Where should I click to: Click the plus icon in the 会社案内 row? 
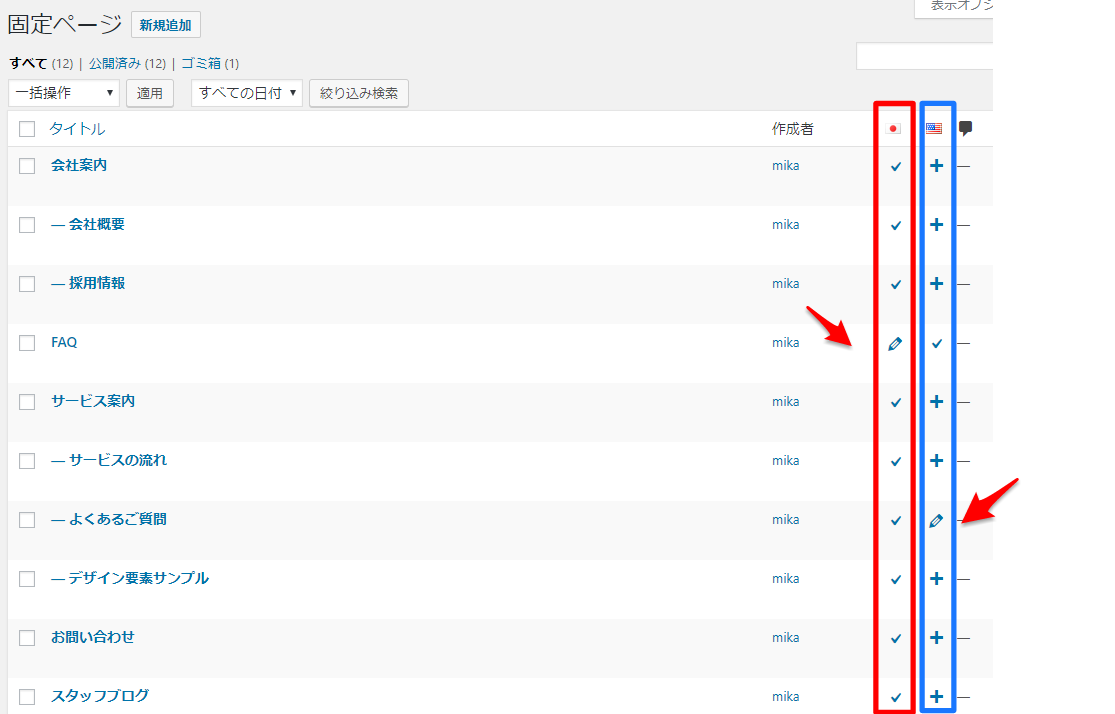[x=936, y=166]
